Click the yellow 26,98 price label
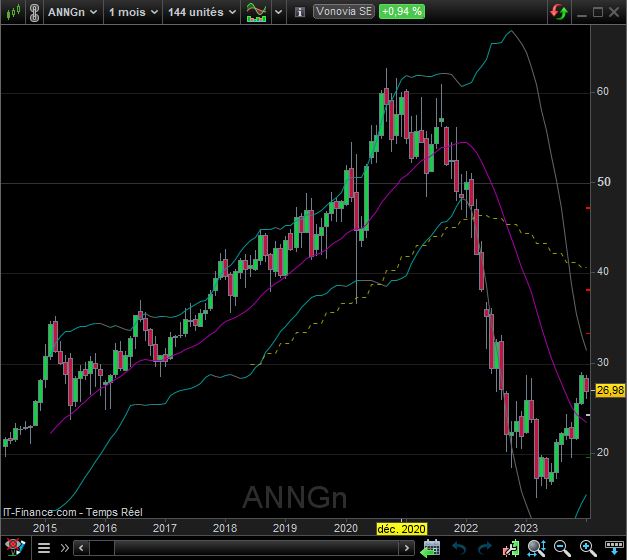The height and width of the screenshot is (560, 629). (611, 391)
